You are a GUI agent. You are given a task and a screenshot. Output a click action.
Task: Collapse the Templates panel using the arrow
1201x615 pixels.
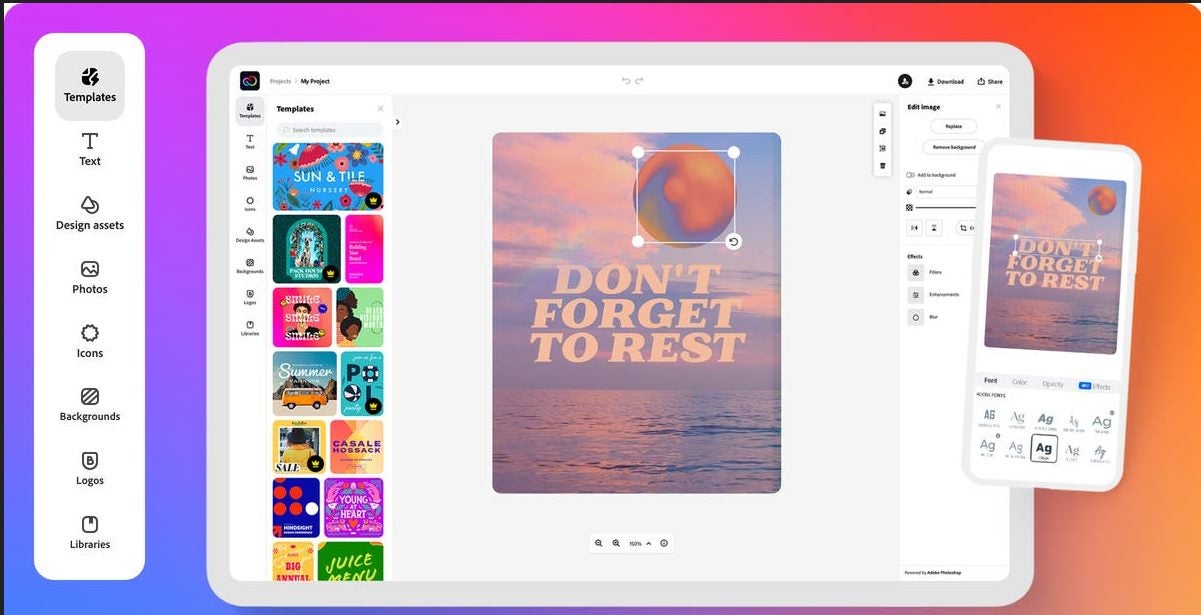click(397, 122)
